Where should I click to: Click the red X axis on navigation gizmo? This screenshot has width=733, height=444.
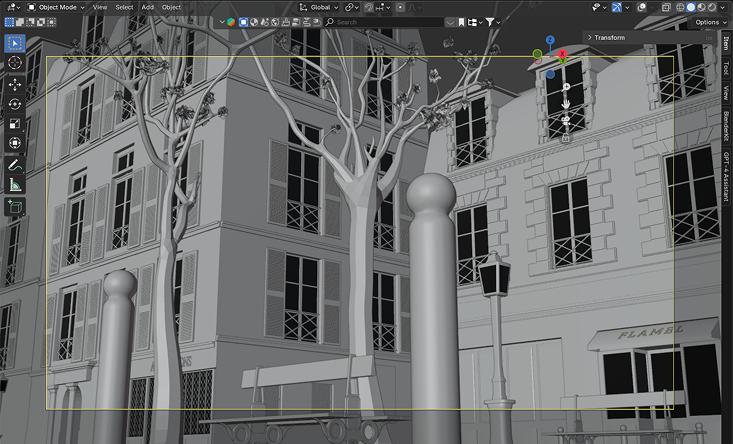pyautogui.click(x=562, y=54)
